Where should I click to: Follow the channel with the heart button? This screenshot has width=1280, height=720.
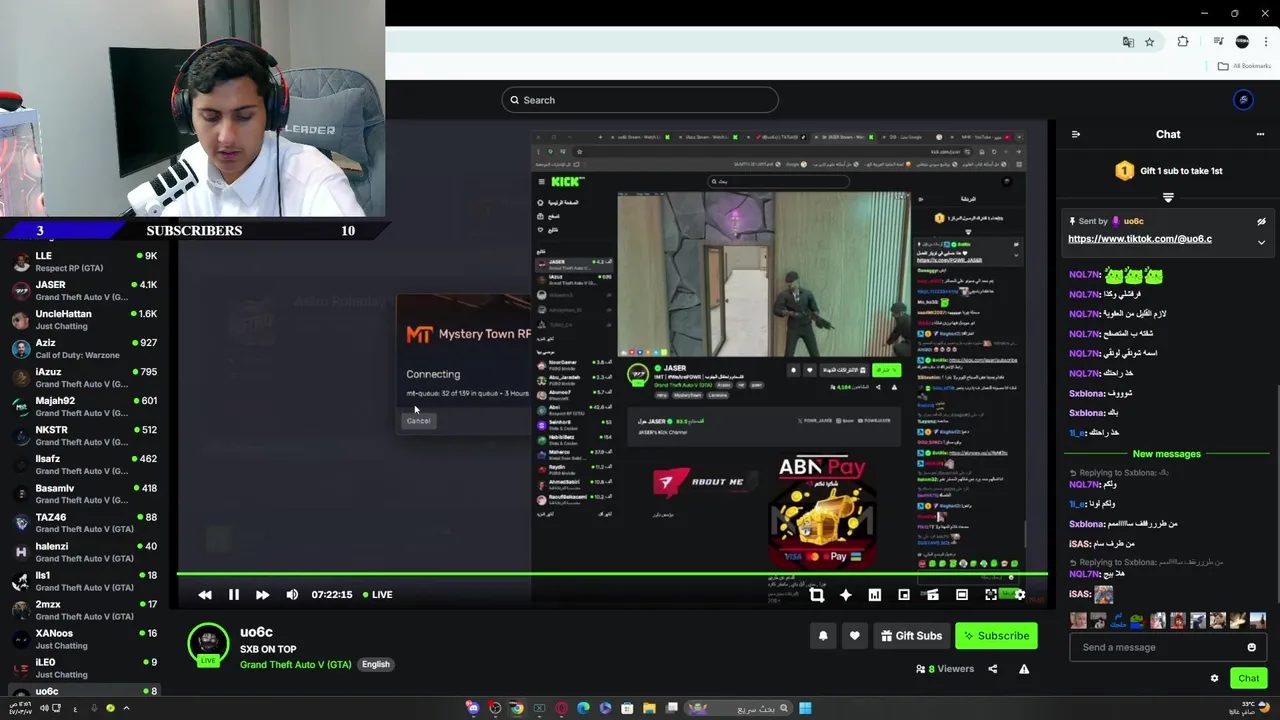click(x=854, y=635)
